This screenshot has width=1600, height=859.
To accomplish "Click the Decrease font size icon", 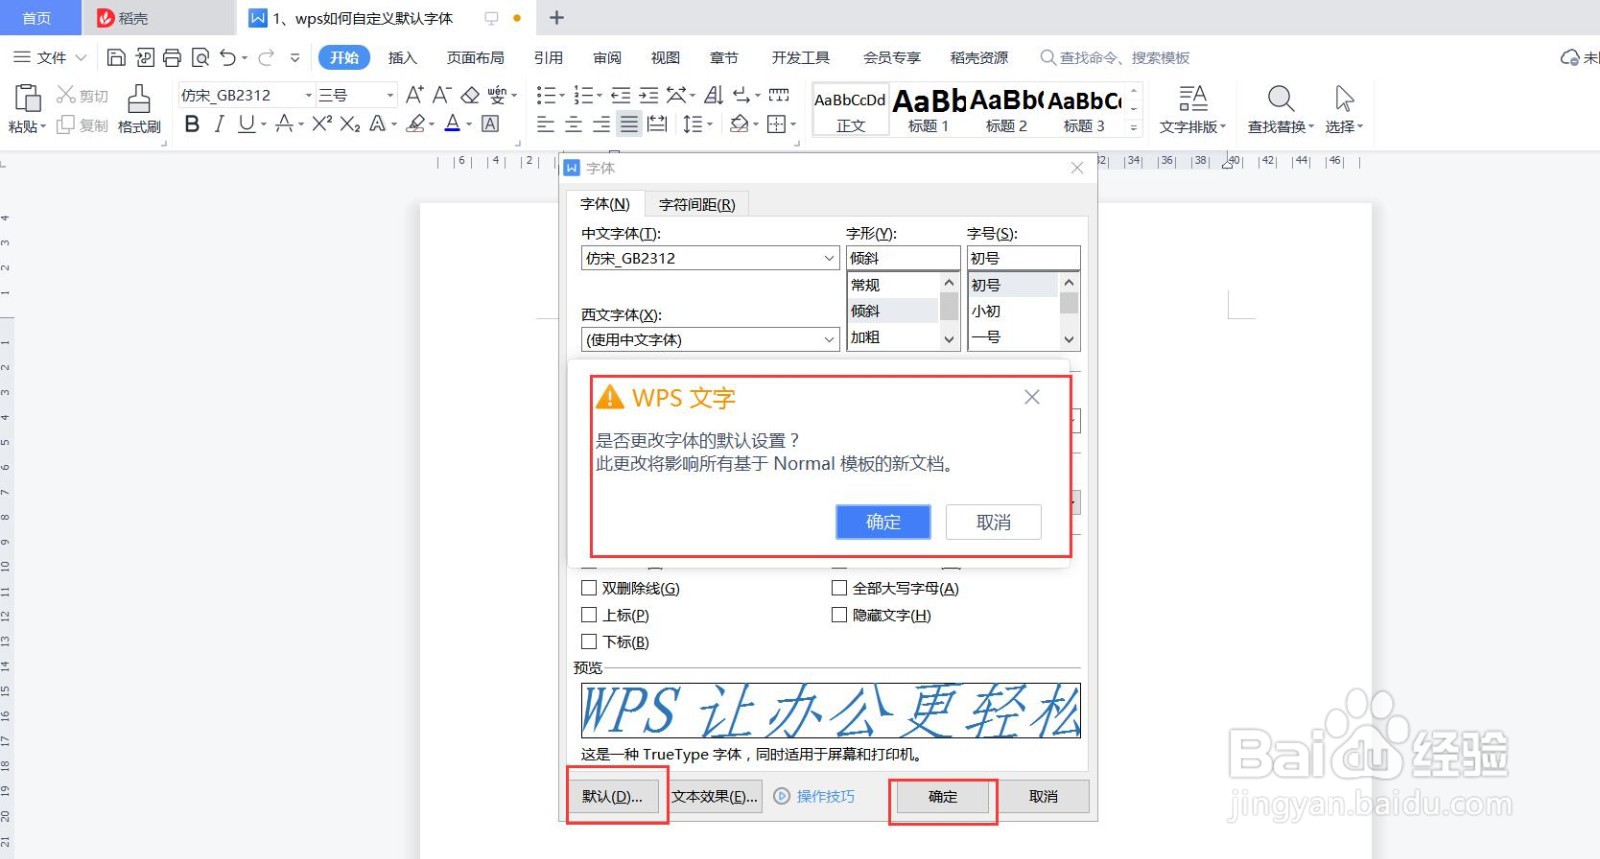I will click(x=442, y=95).
